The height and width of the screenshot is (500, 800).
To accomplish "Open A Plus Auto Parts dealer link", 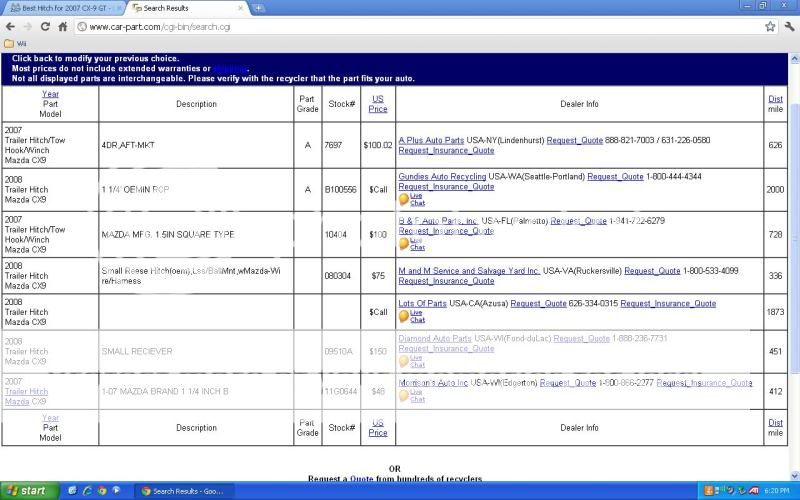I will [x=431, y=140].
